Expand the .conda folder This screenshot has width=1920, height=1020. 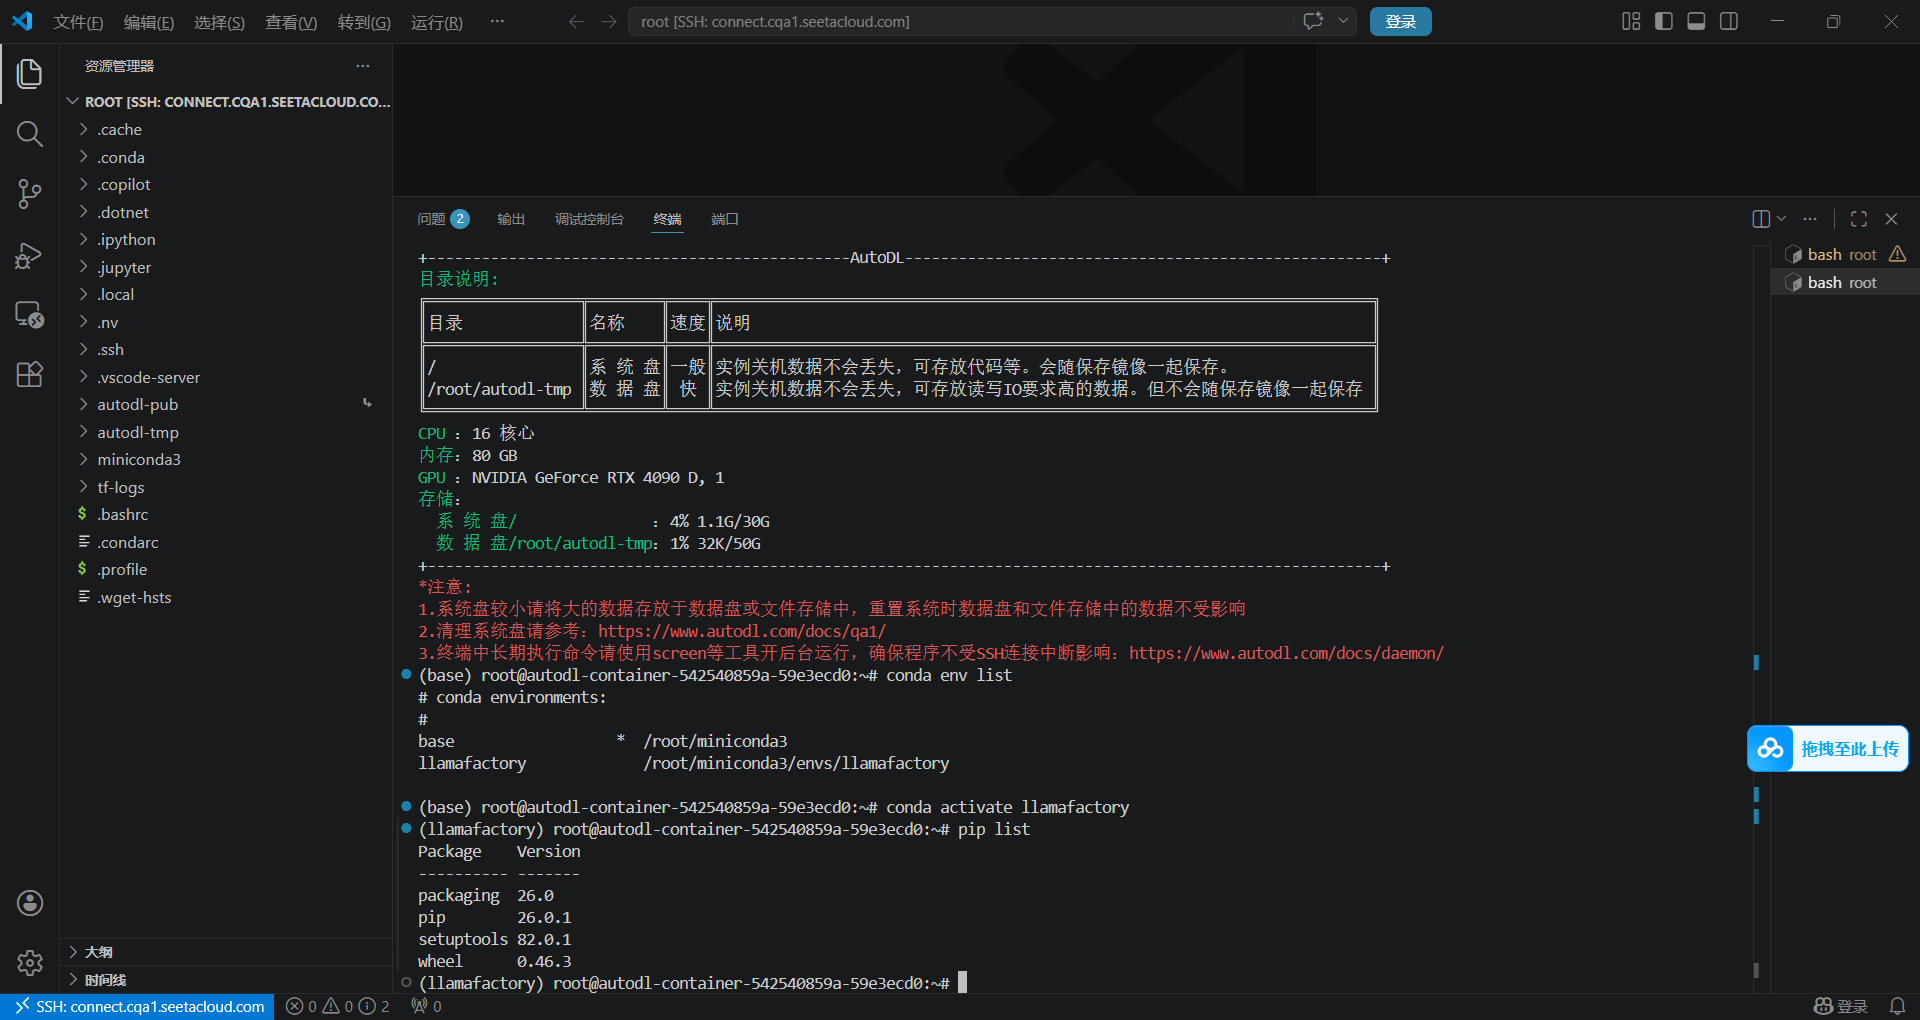pos(226,157)
